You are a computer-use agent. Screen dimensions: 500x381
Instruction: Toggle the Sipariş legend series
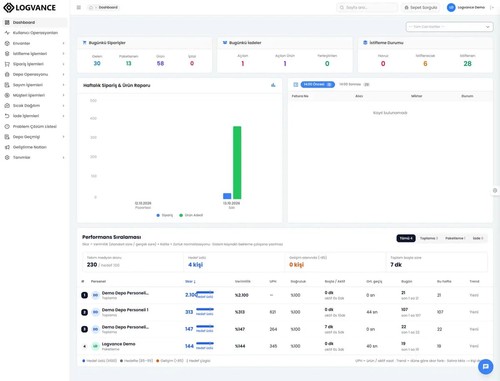click(x=165, y=215)
